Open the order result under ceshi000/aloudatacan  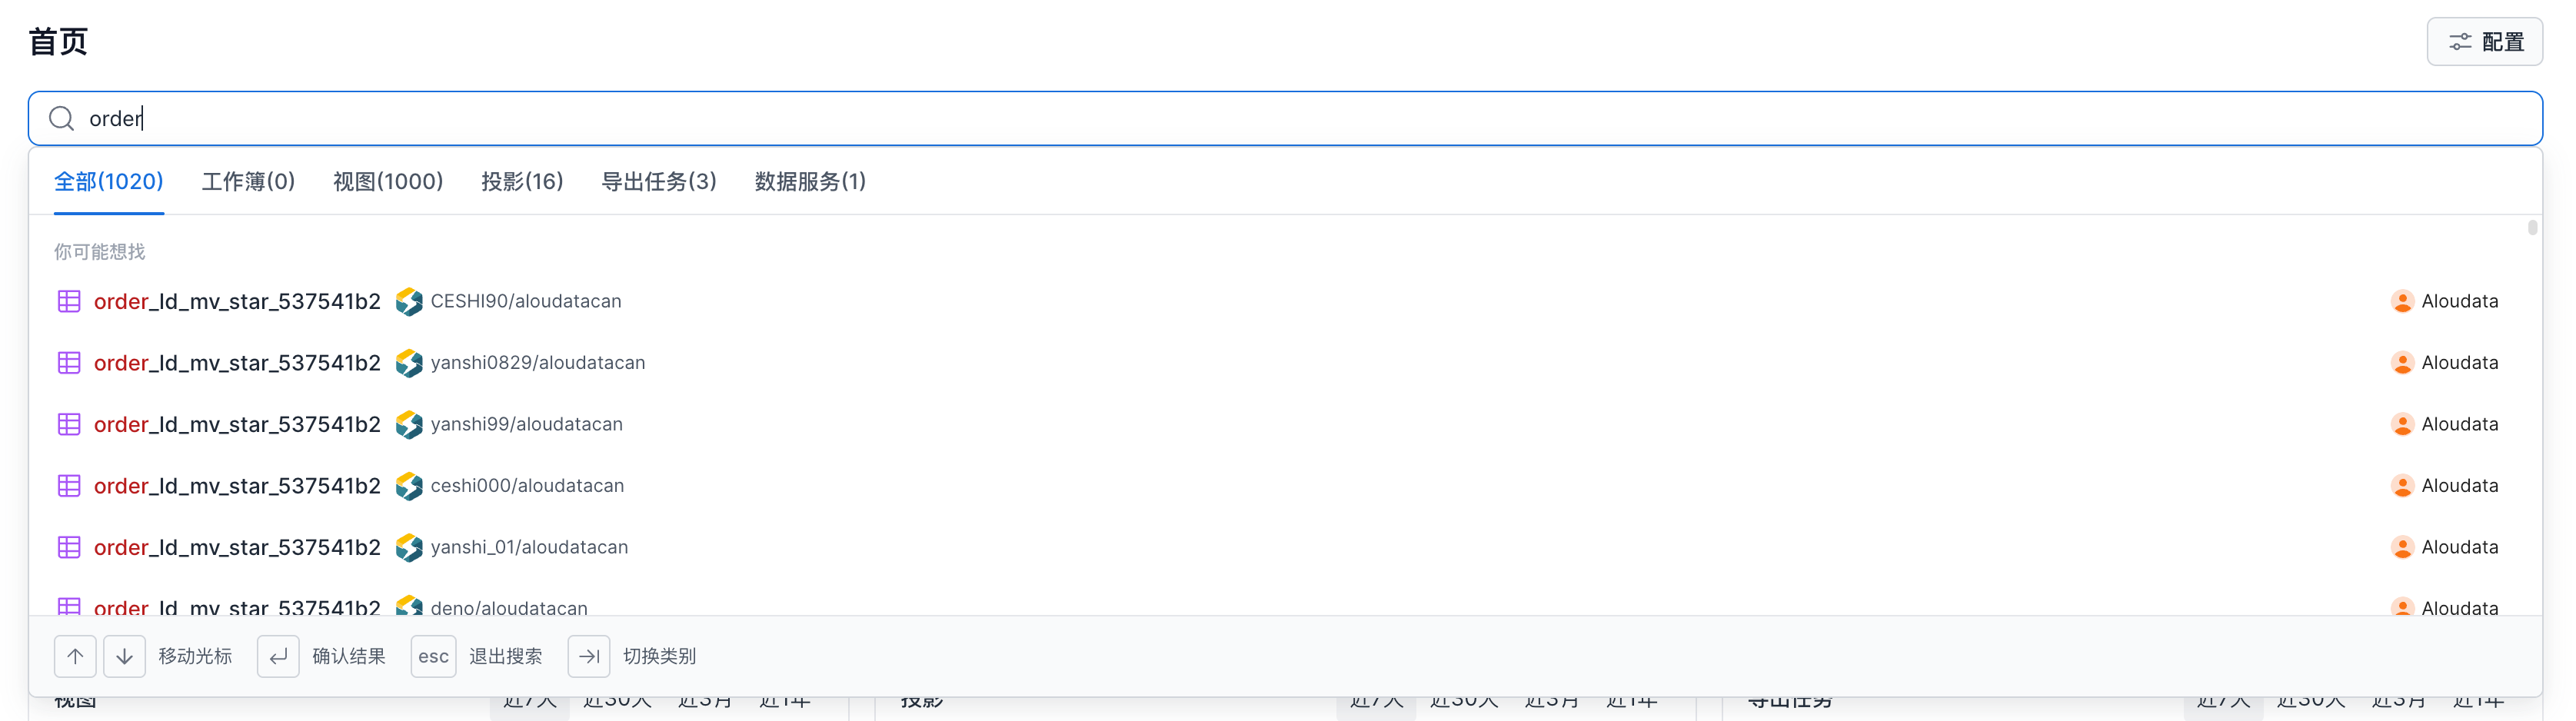[237, 486]
